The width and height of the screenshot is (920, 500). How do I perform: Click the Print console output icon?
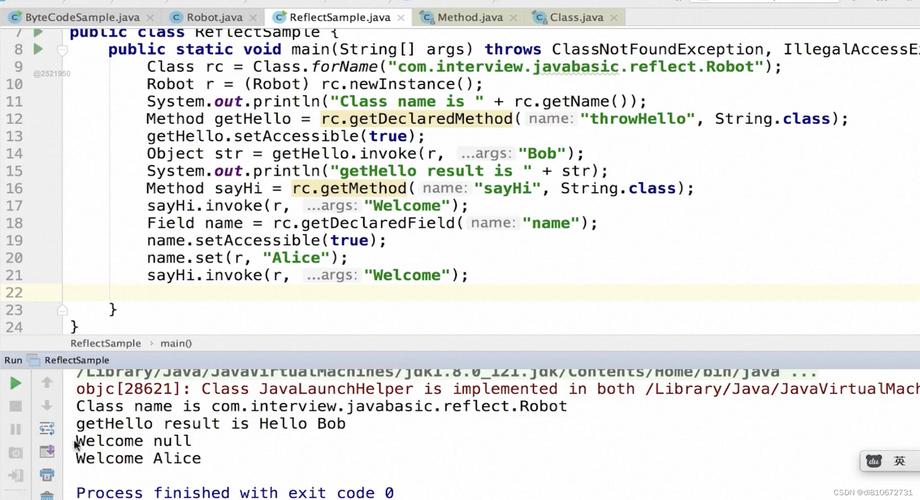pos(47,475)
